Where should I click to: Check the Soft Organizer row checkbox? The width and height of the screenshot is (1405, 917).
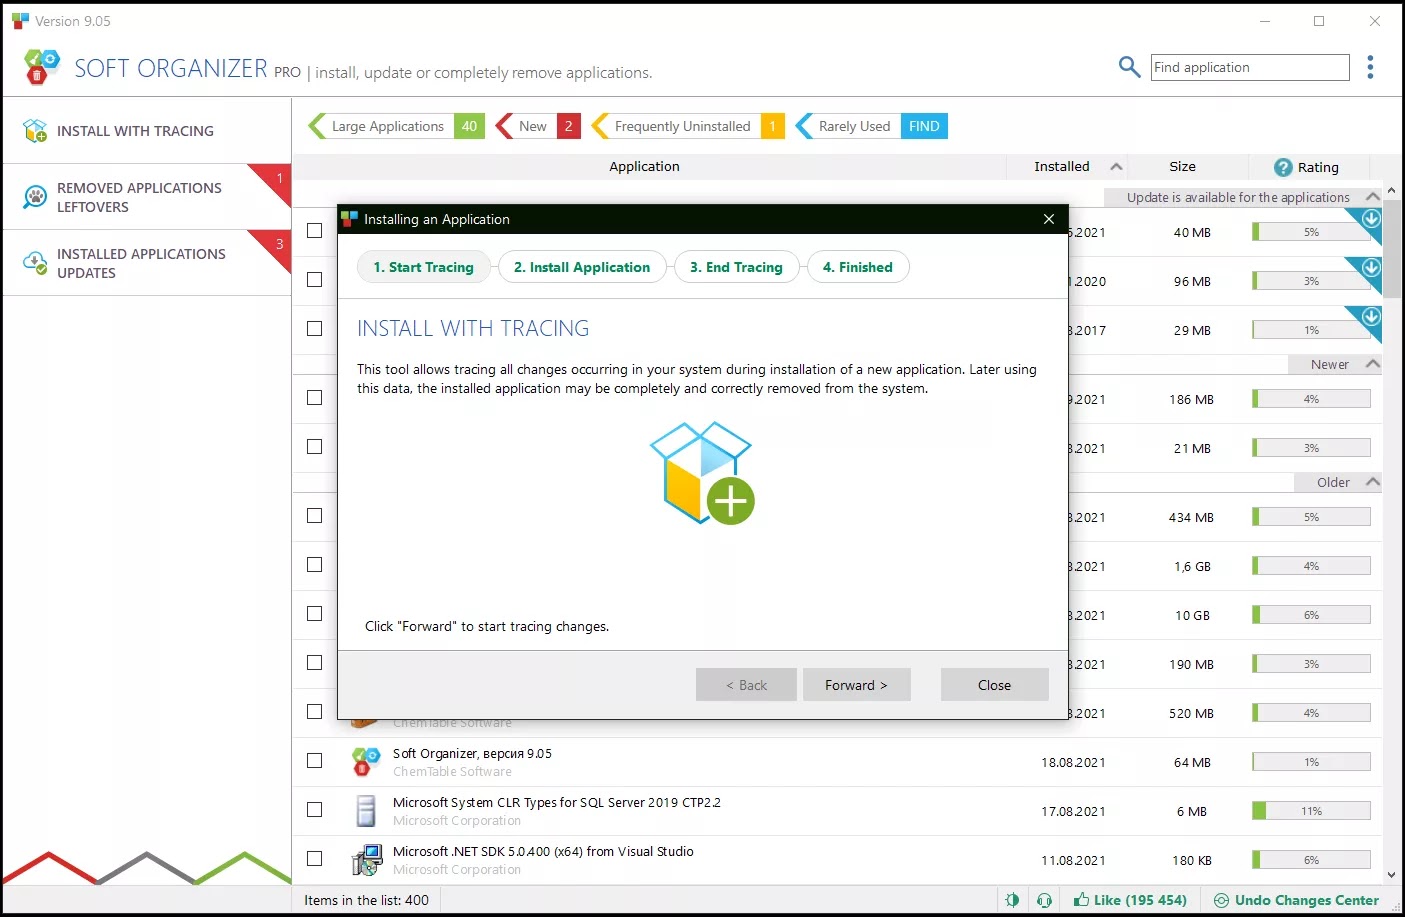tap(314, 761)
